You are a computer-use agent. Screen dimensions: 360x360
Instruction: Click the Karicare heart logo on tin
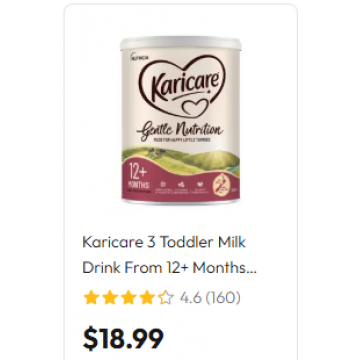coord(182,86)
